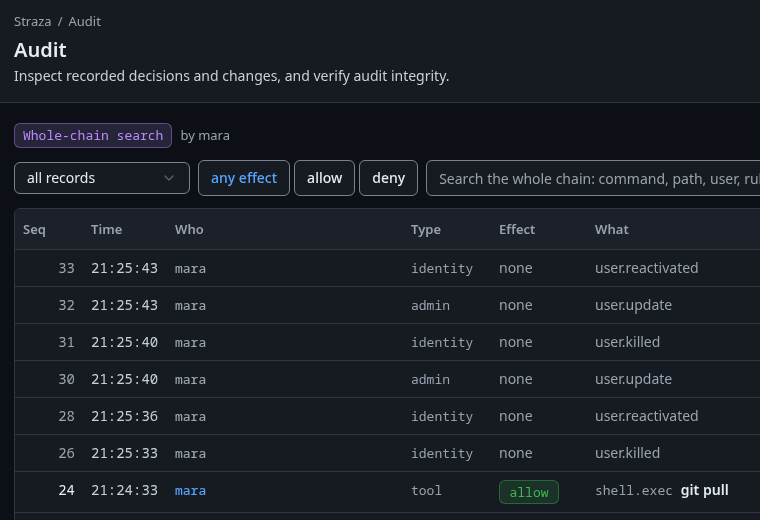Screen dimensions: 760x520
Task: Click 'identity' type in row 33
Action: (442, 268)
